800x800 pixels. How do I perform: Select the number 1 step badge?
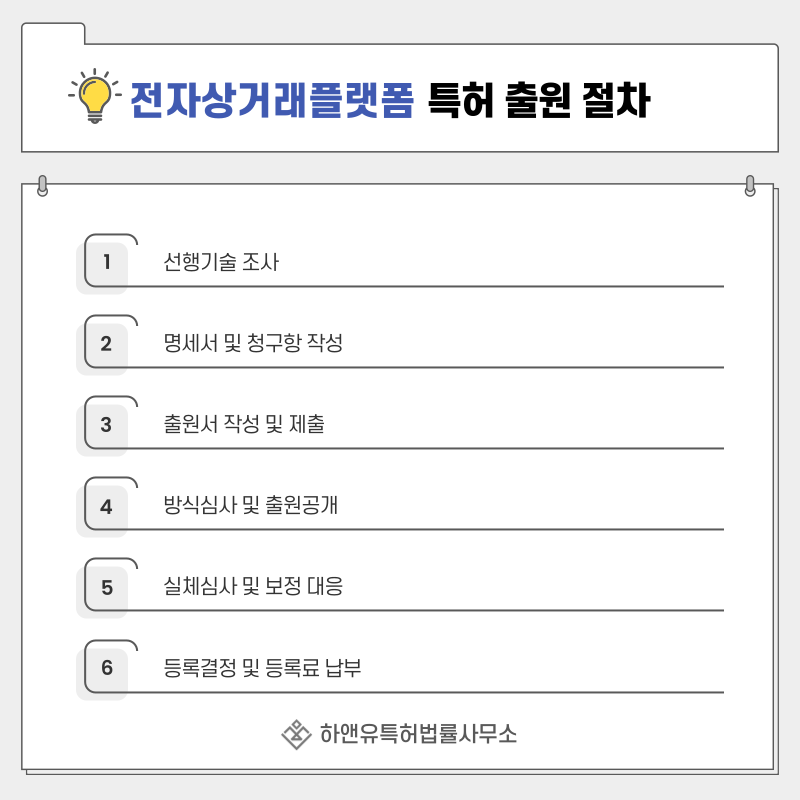(x=106, y=262)
